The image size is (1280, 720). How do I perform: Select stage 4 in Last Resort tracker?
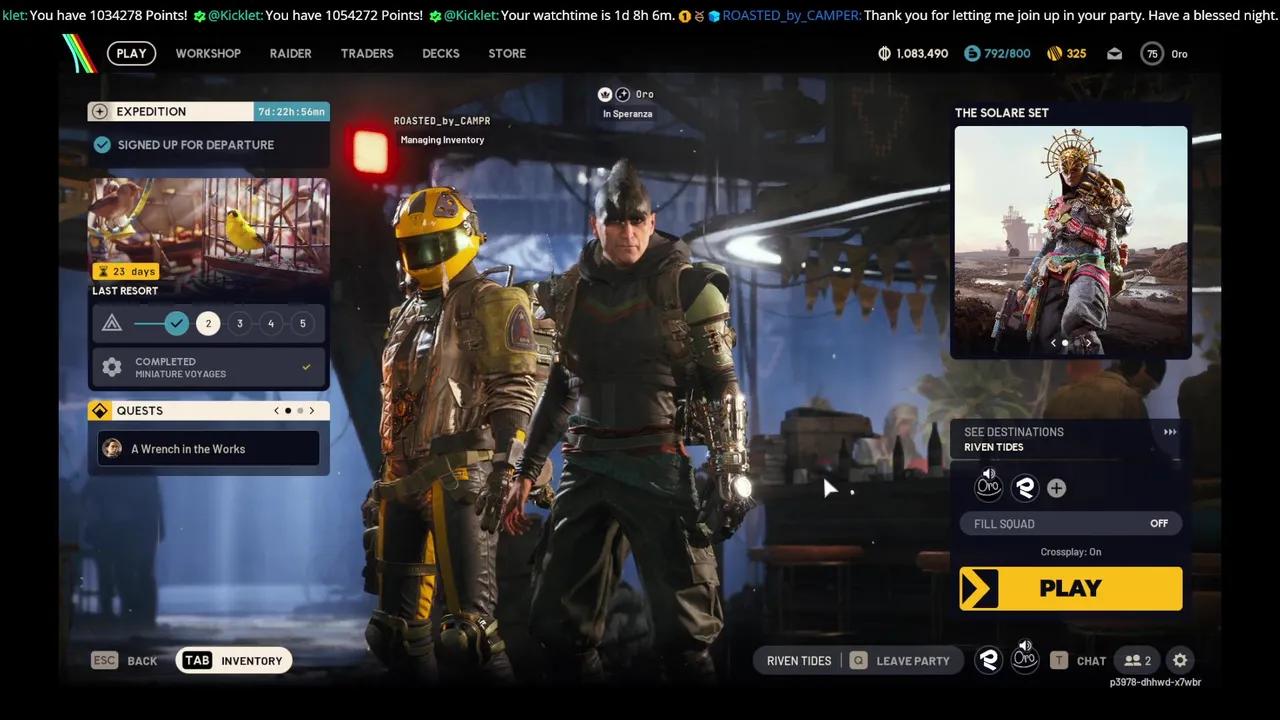point(271,323)
